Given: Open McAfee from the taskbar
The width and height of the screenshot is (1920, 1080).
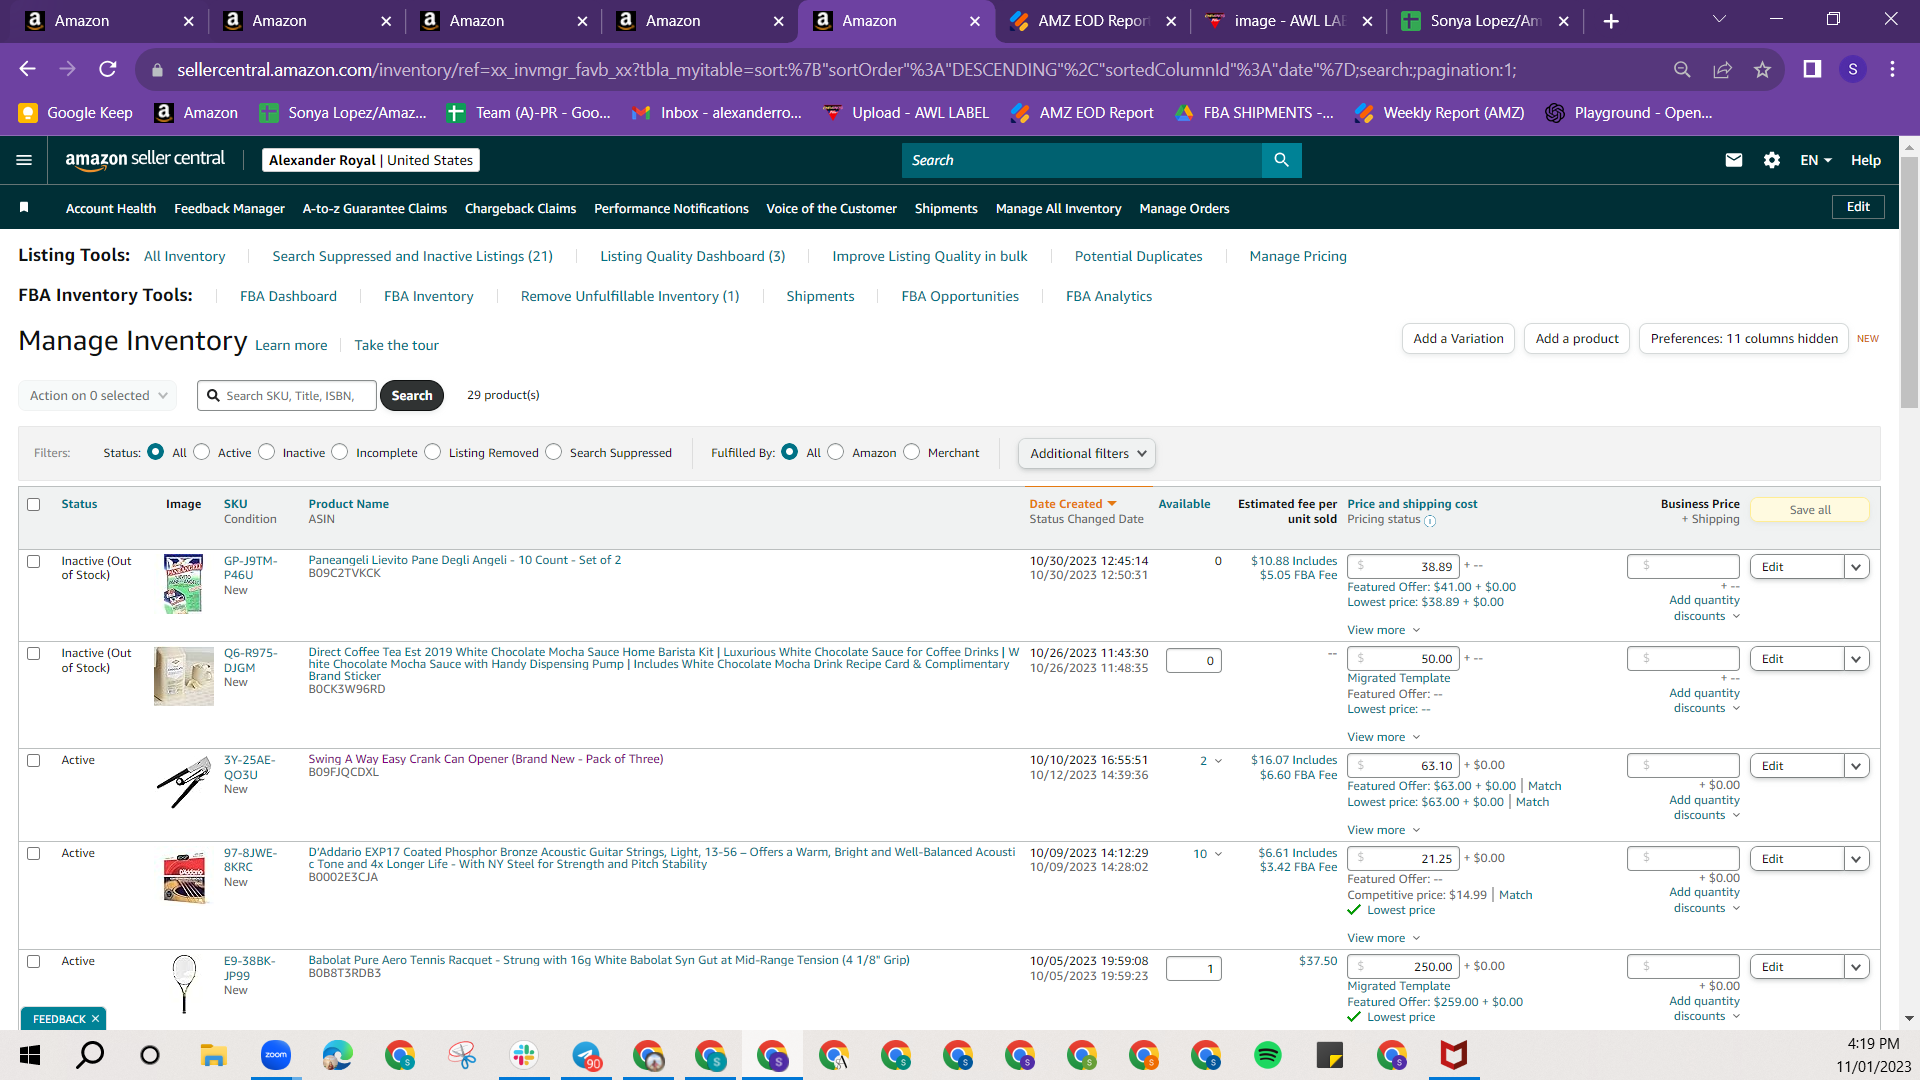Looking at the screenshot, I should coord(1454,1055).
